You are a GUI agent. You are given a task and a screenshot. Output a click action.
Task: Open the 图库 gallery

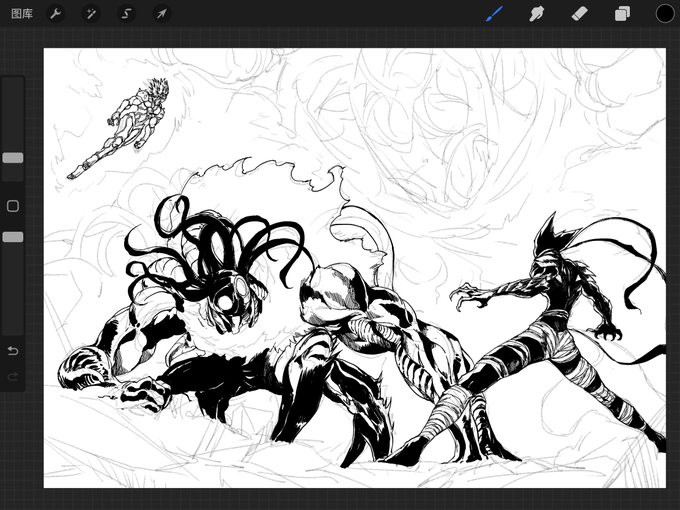pos(22,14)
